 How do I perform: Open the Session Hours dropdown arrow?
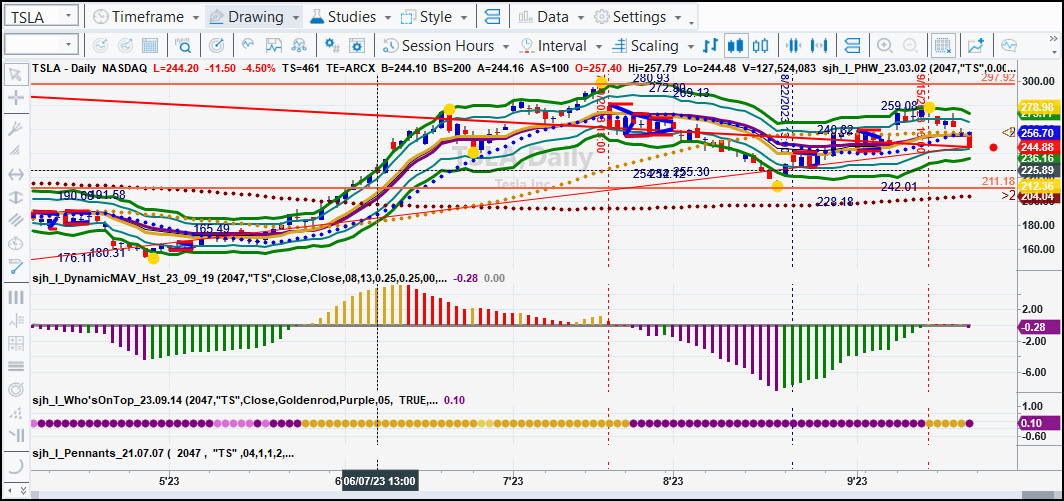(x=505, y=46)
